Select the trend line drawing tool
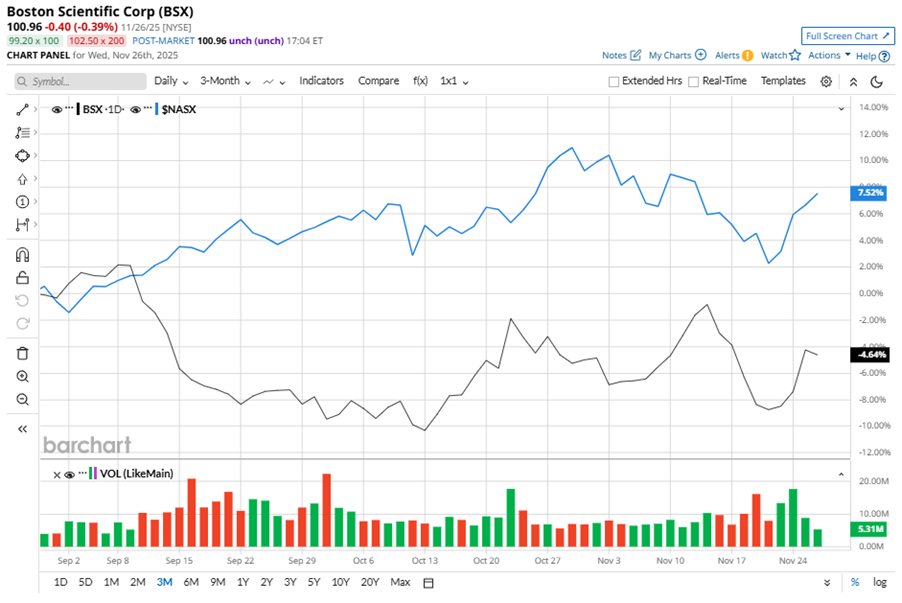 [x=22, y=109]
